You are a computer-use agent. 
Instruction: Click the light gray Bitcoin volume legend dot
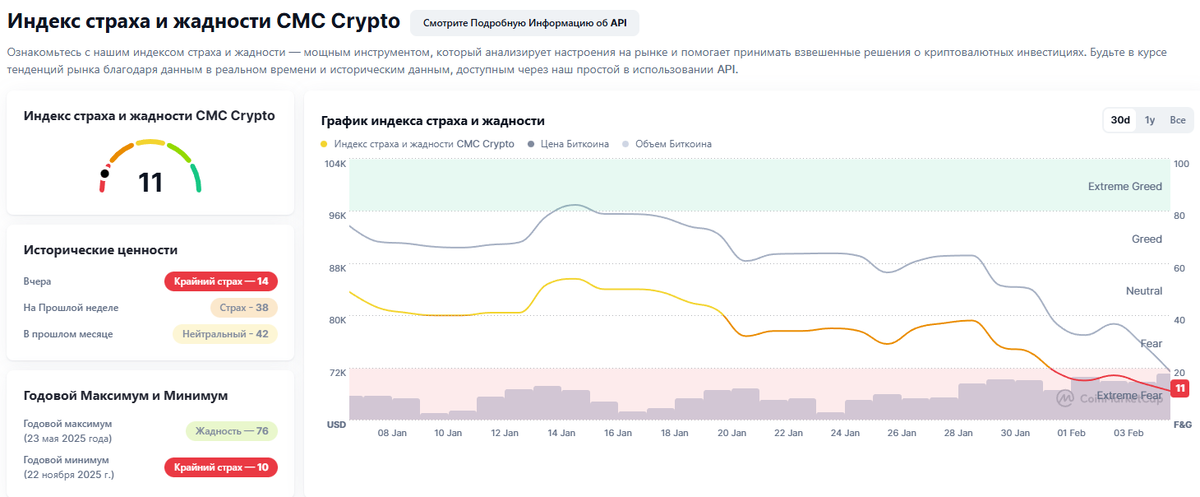click(624, 144)
